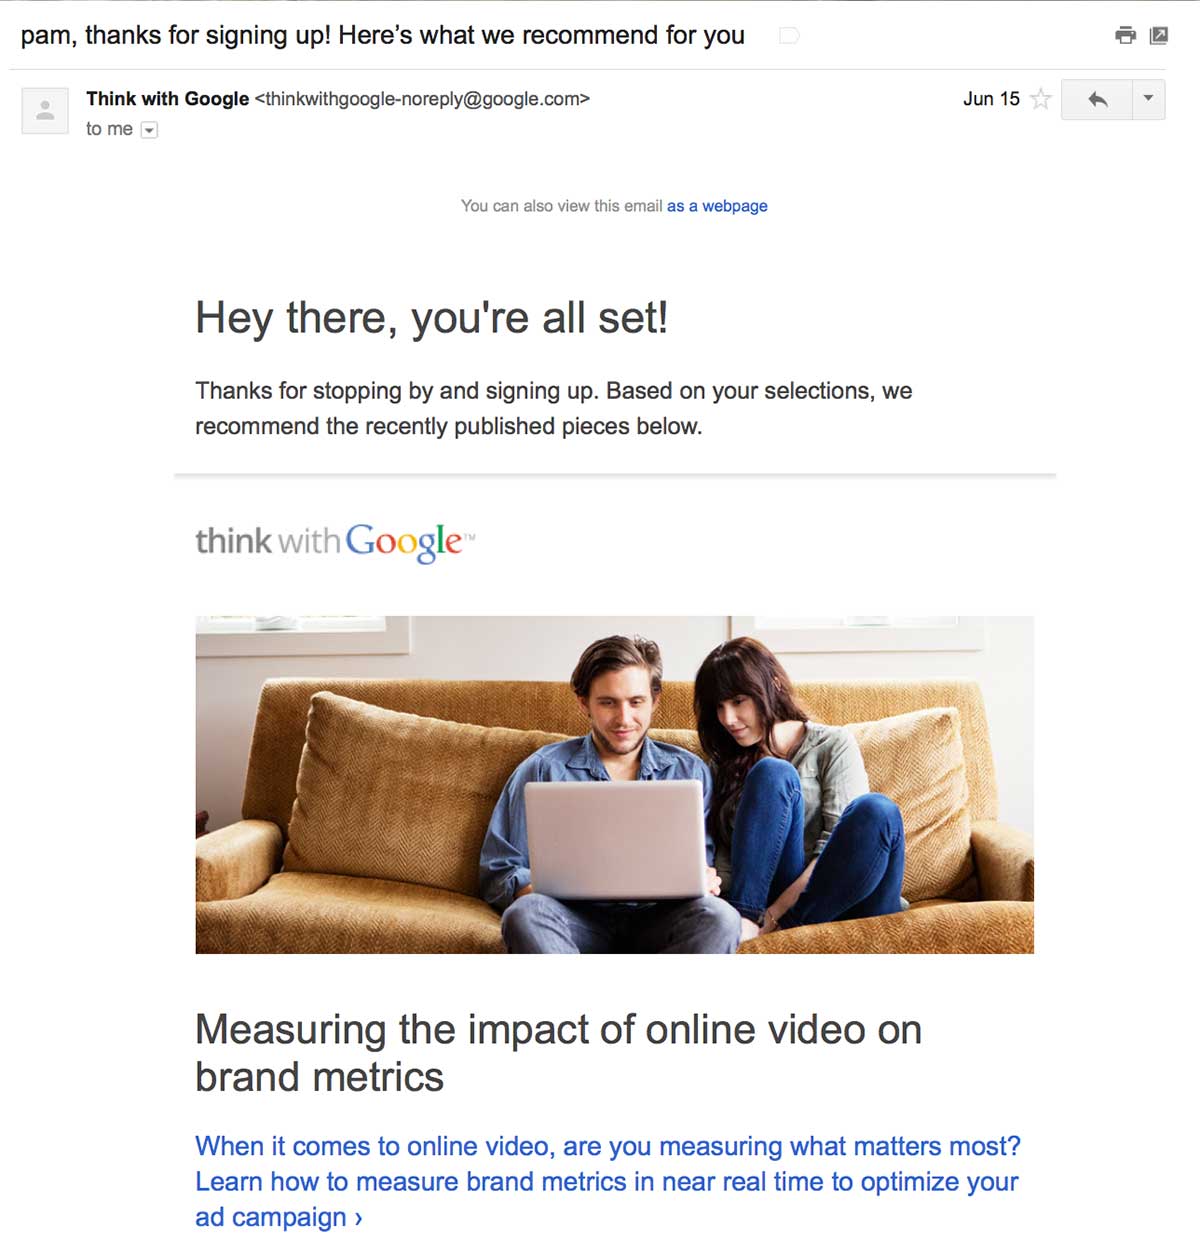Click the email subject line at the top
The width and height of the screenshot is (1200, 1254).
click(383, 35)
